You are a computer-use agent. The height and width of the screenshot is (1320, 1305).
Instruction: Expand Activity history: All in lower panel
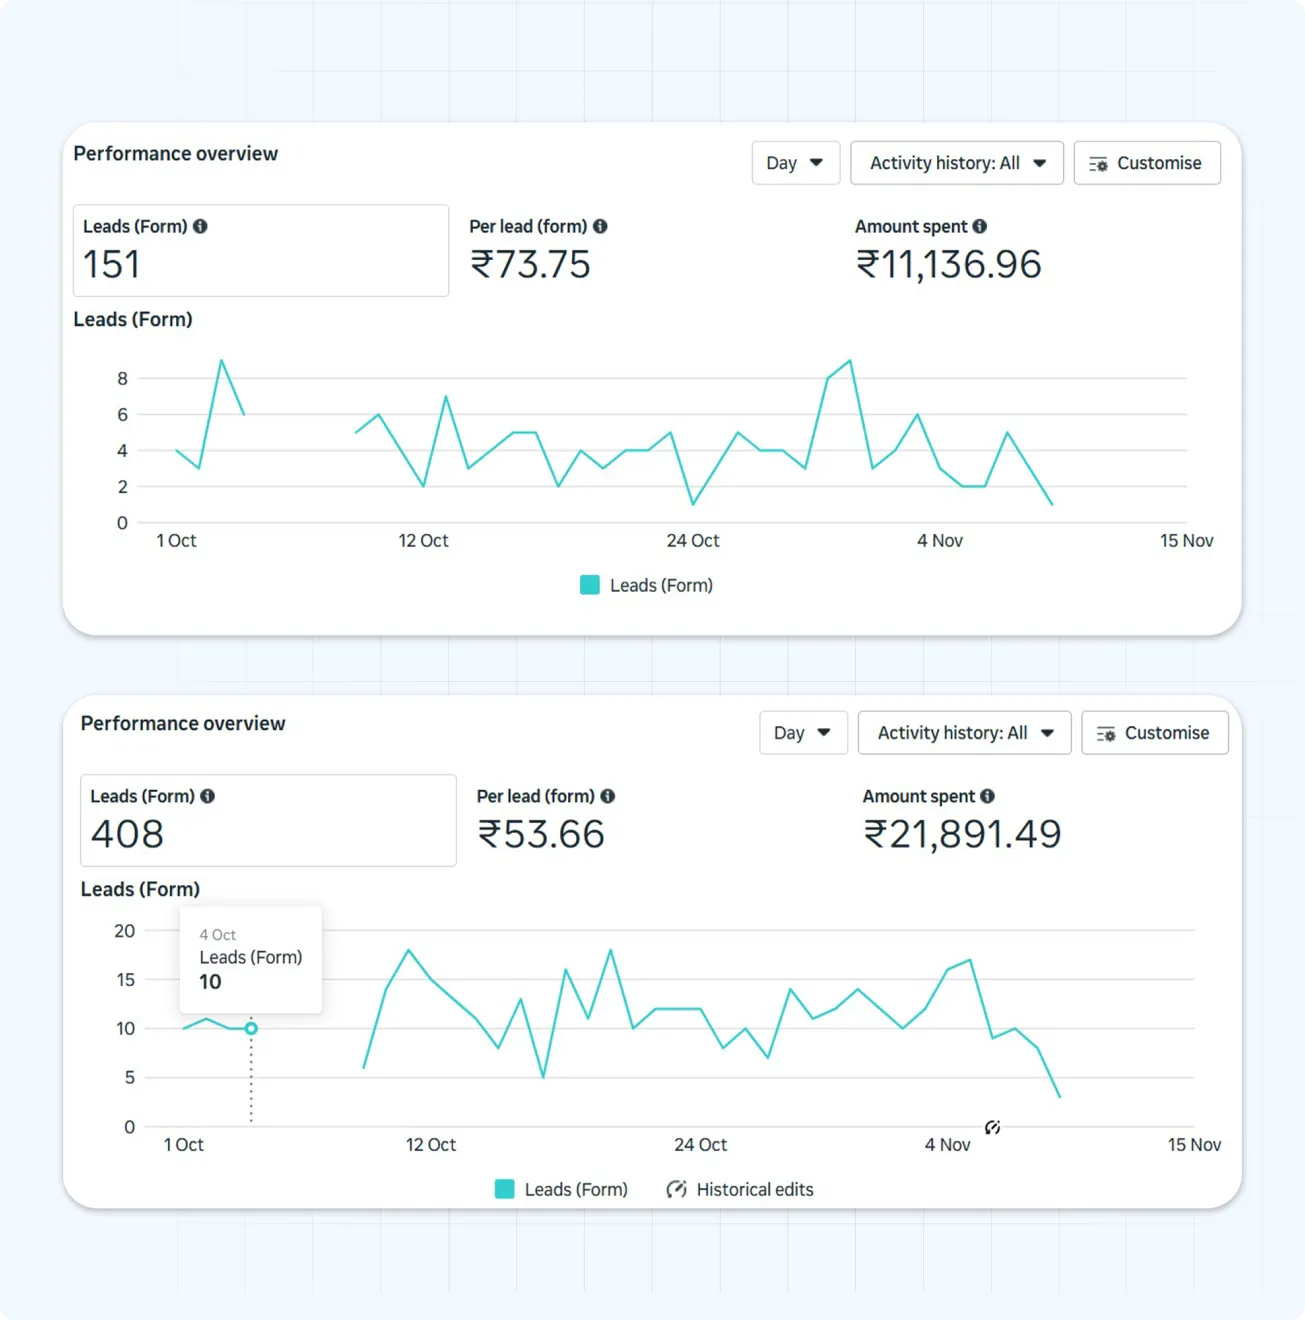(964, 733)
